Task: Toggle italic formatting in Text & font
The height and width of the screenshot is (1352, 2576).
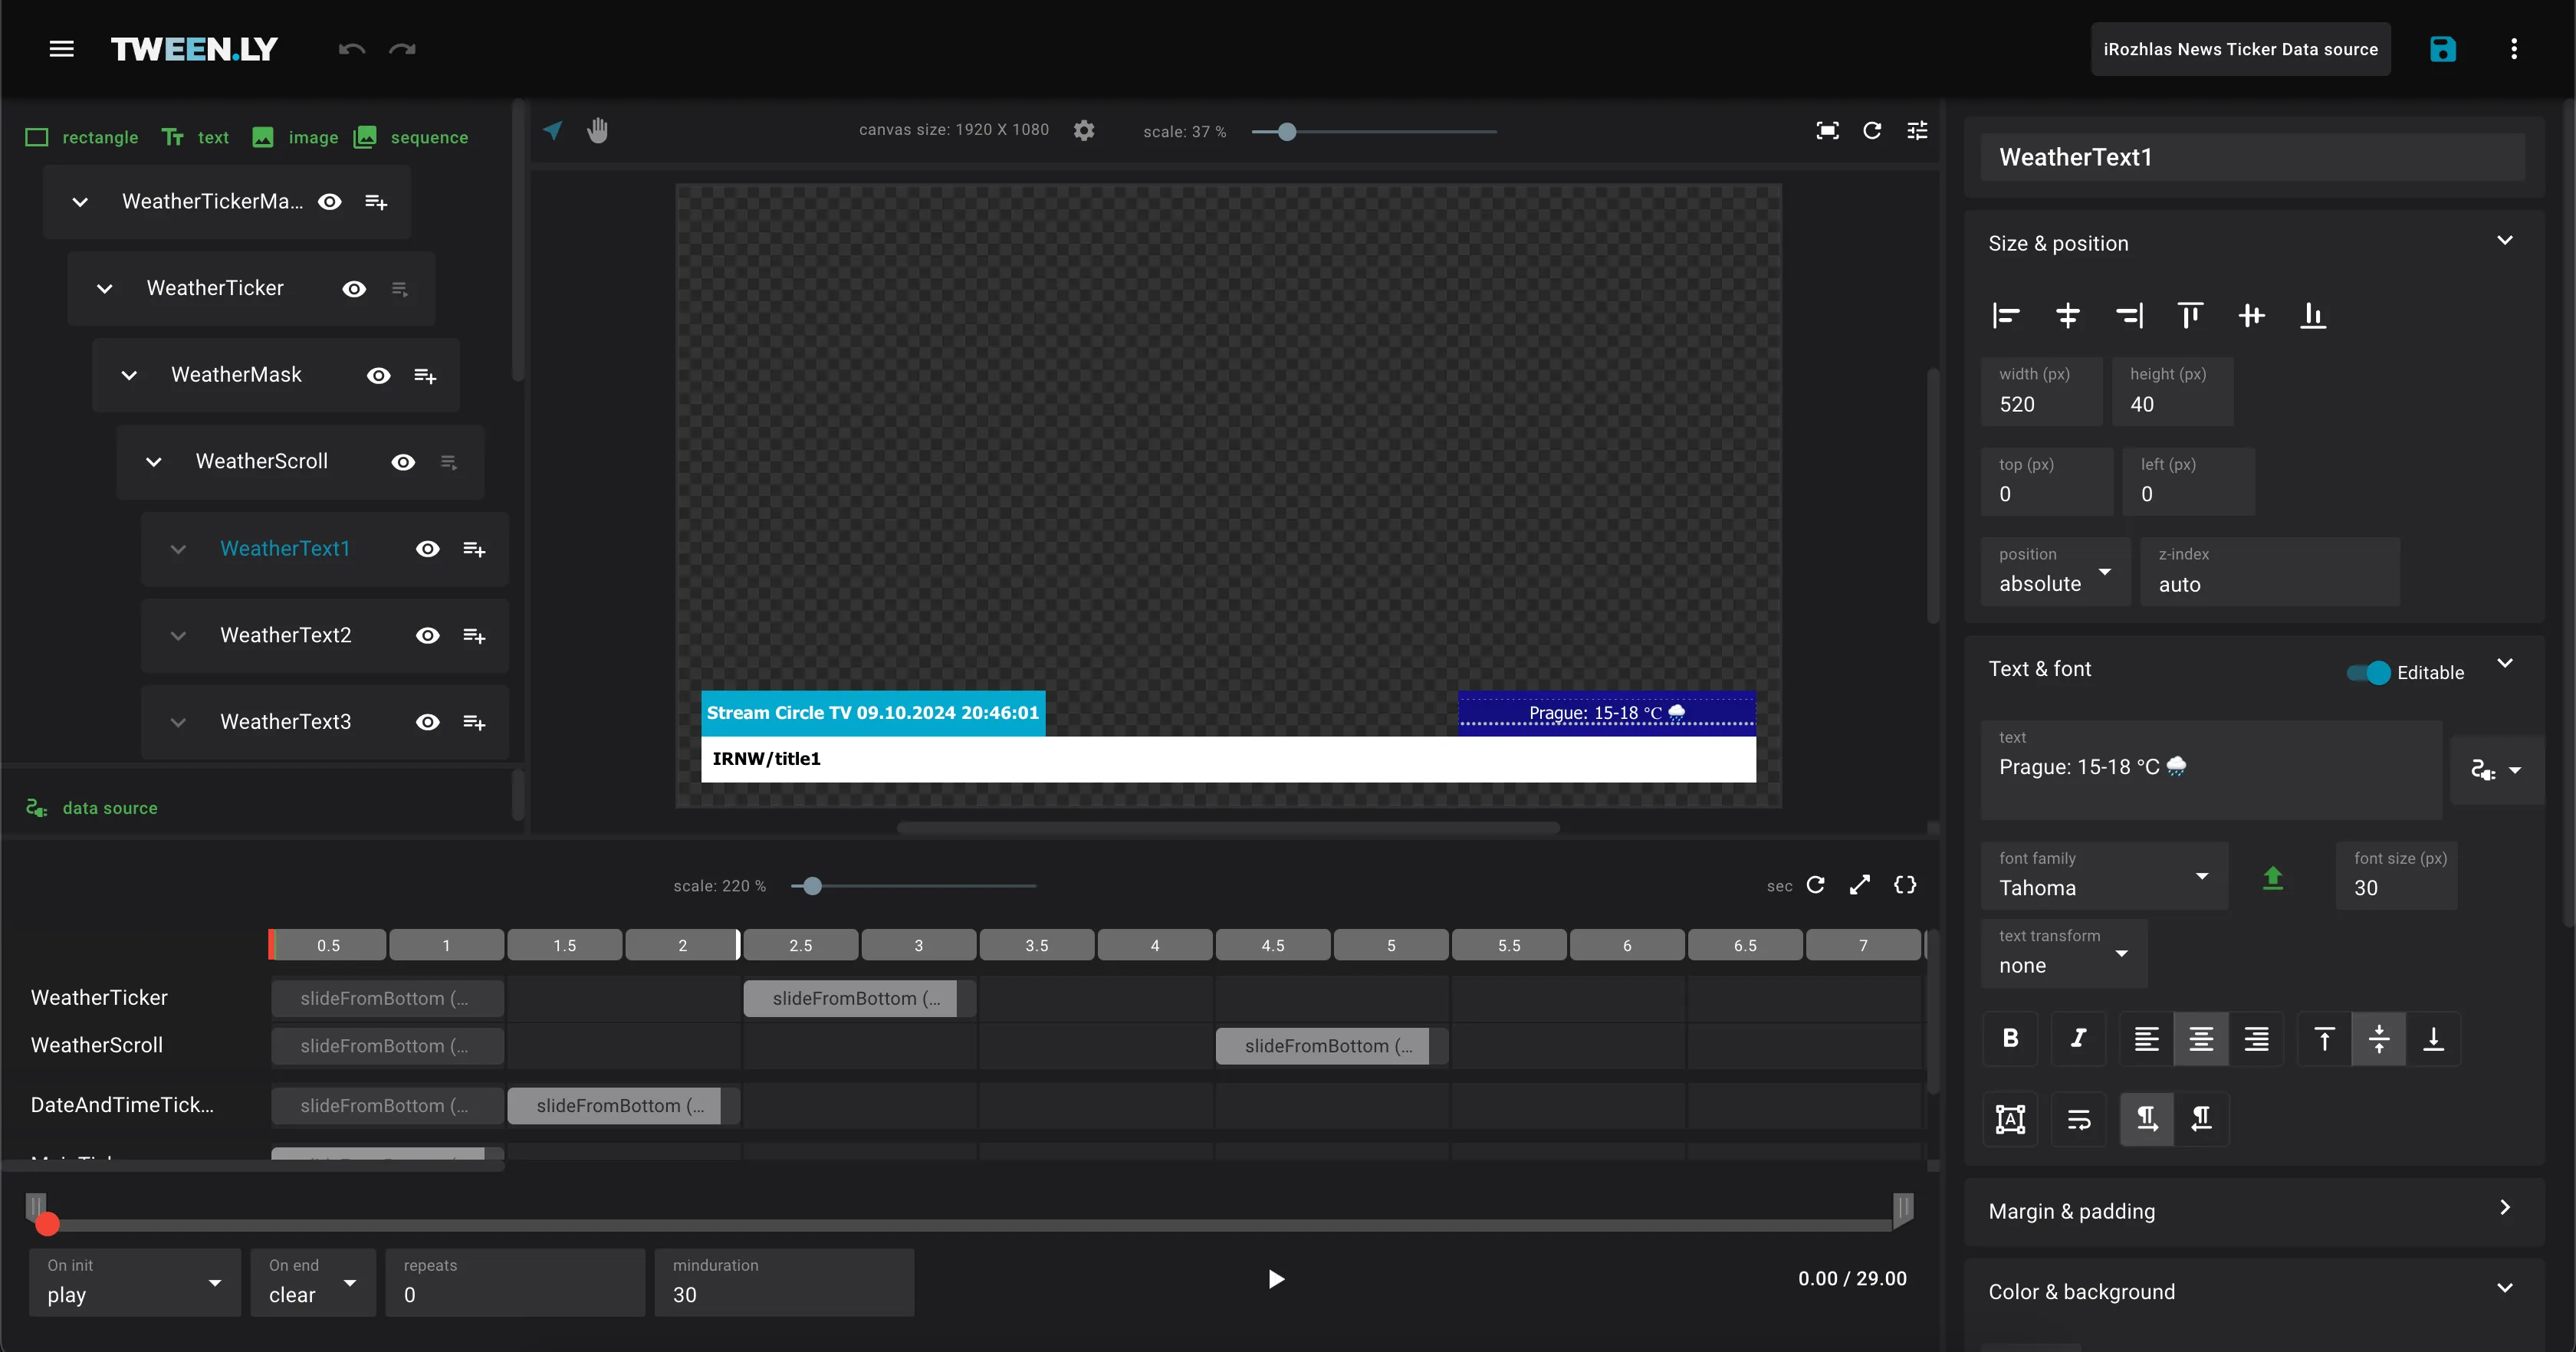Action: coord(2078,1039)
